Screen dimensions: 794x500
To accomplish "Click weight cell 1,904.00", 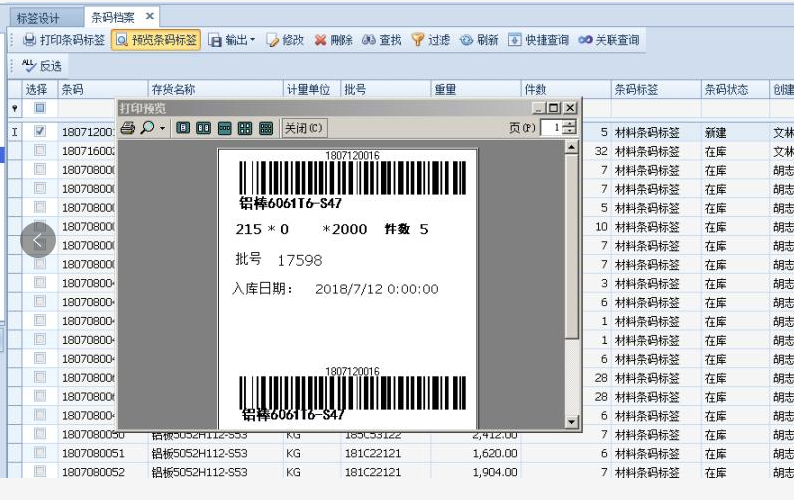I will [x=475, y=472].
